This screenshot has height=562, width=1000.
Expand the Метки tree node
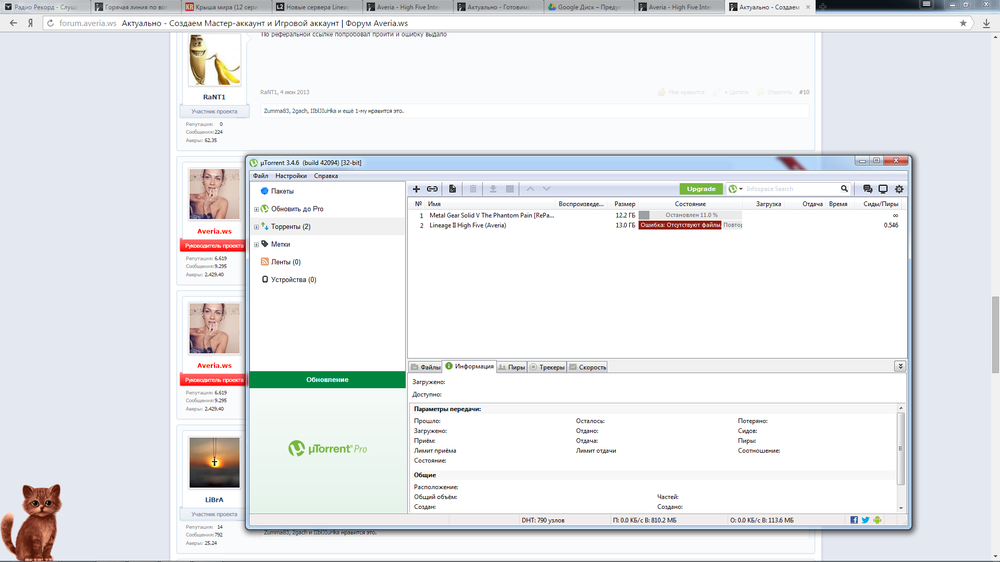(x=256, y=244)
